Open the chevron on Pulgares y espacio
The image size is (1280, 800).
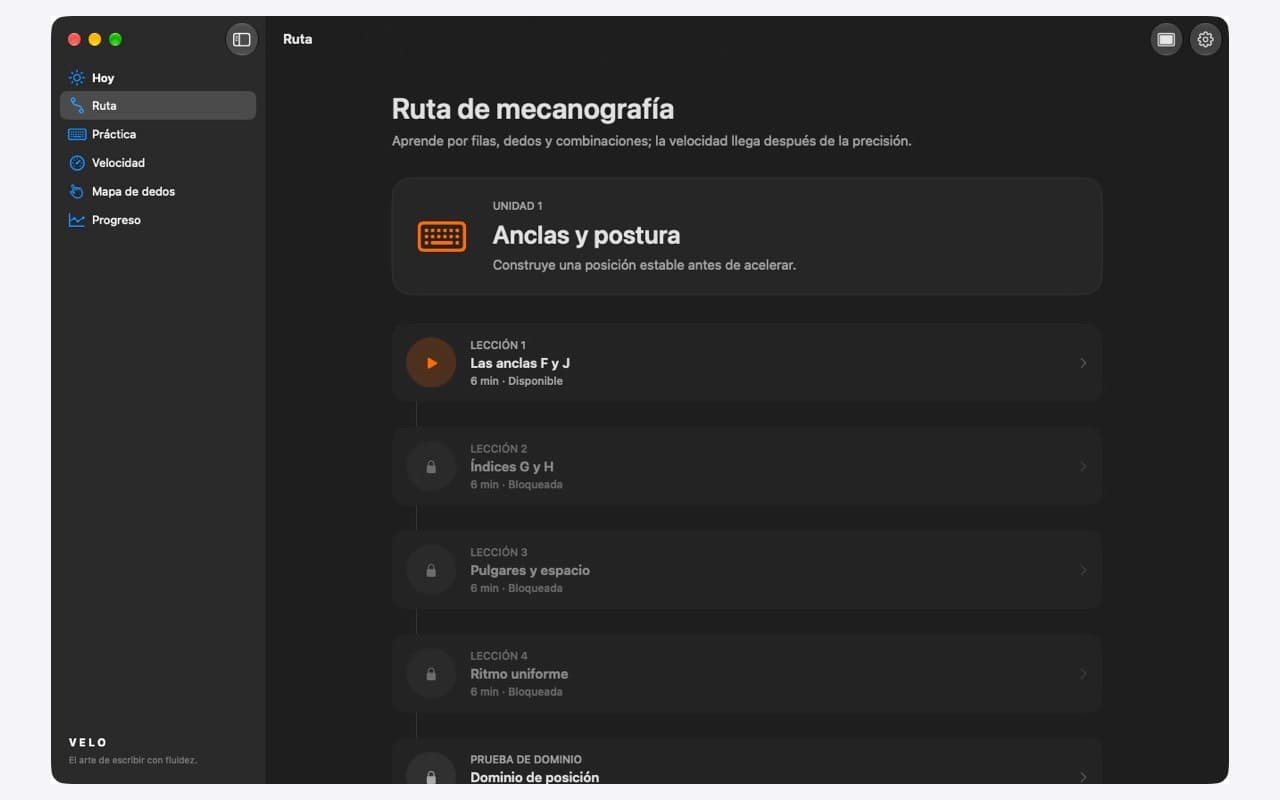click(x=1083, y=570)
